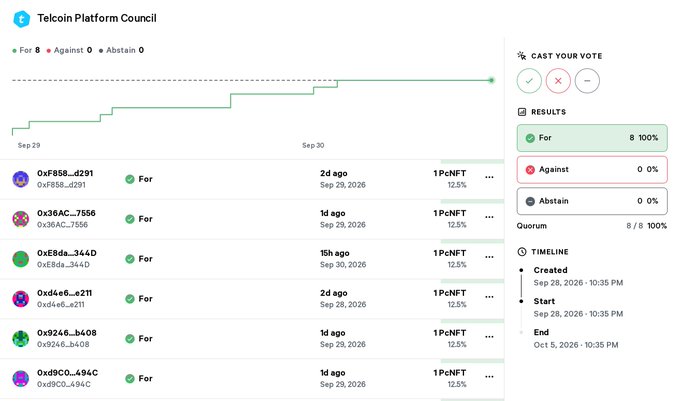The height and width of the screenshot is (401, 680).
Task: Click 'Sep 28, 2026 · 10:35 PM' under Created
Action: 578,283
